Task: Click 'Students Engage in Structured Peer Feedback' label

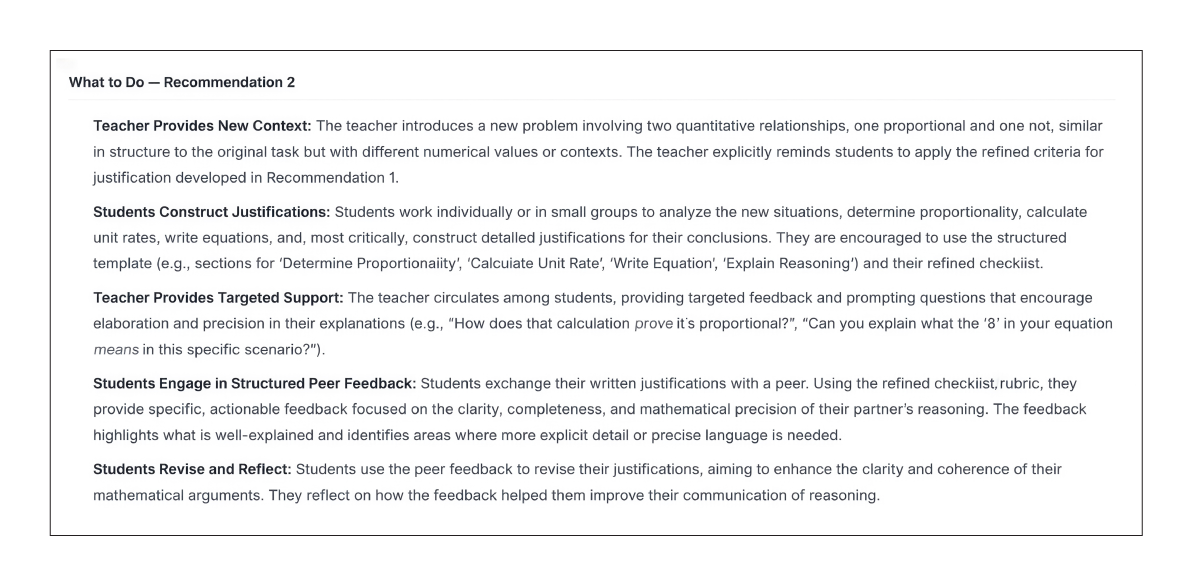Action: [x=254, y=384]
